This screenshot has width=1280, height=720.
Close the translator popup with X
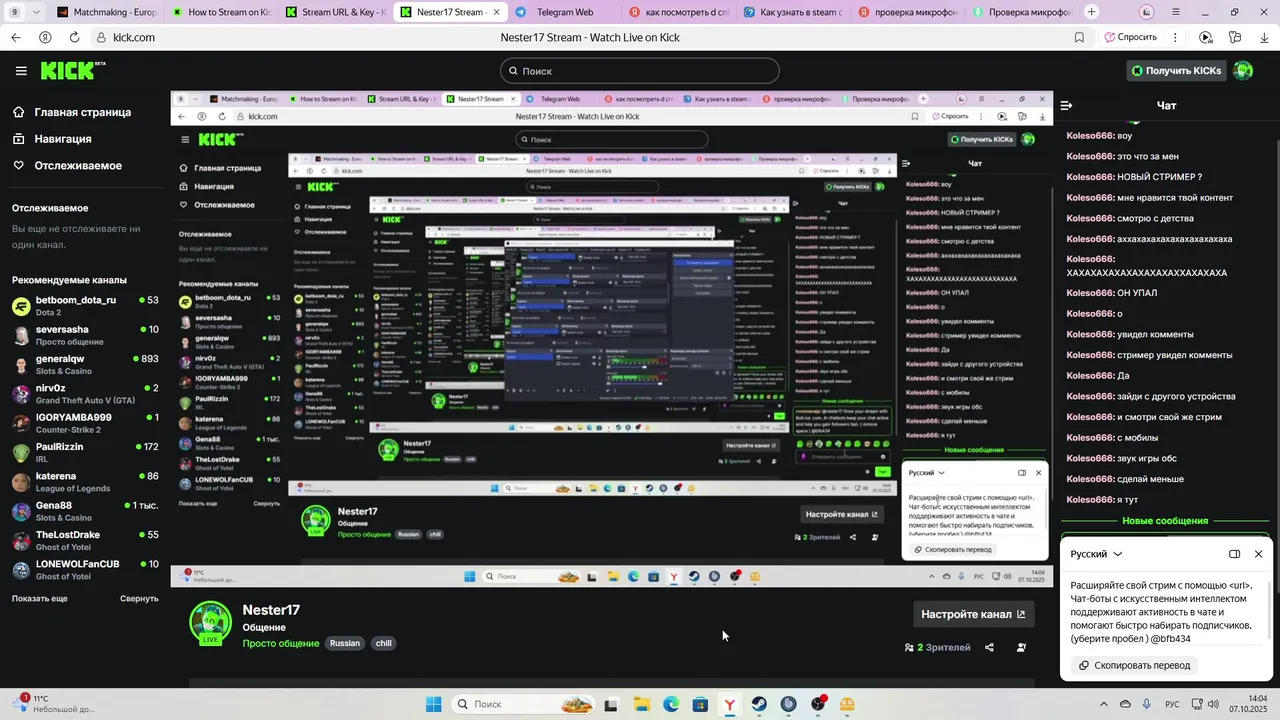[x=1258, y=554]
